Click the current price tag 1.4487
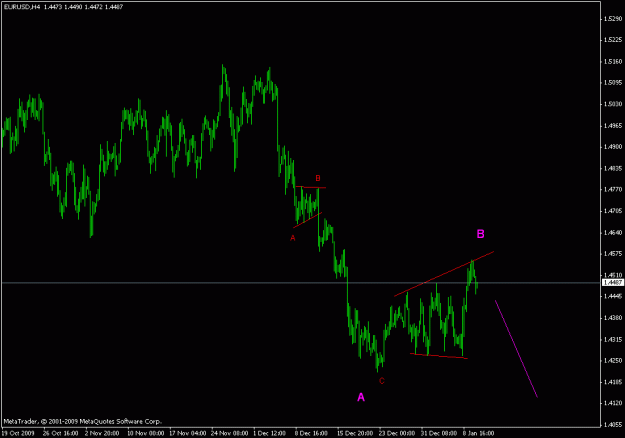Viewport: 625px width, 438px height. [x=613, y=283]
